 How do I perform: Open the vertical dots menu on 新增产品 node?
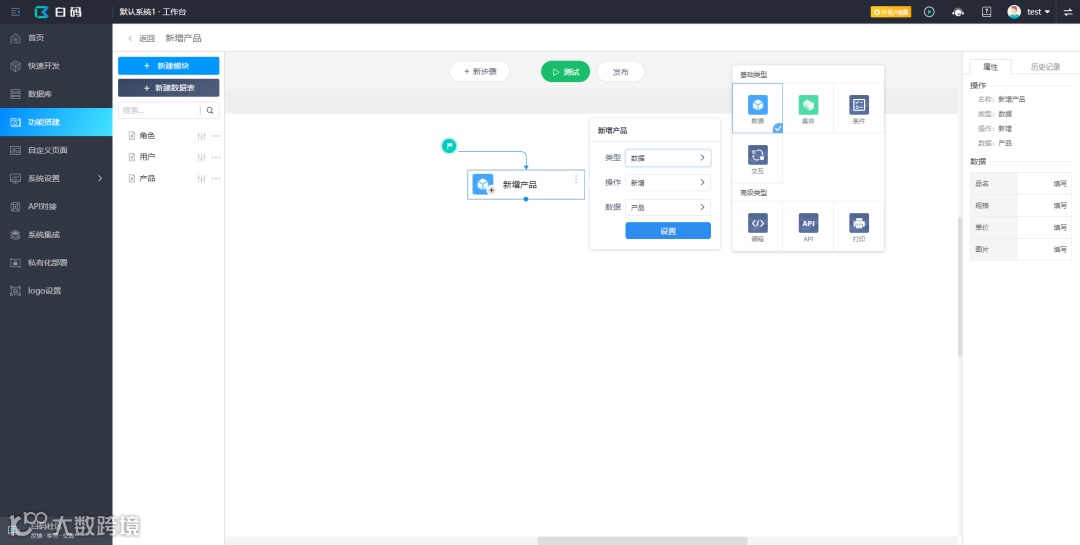(576, 179)
